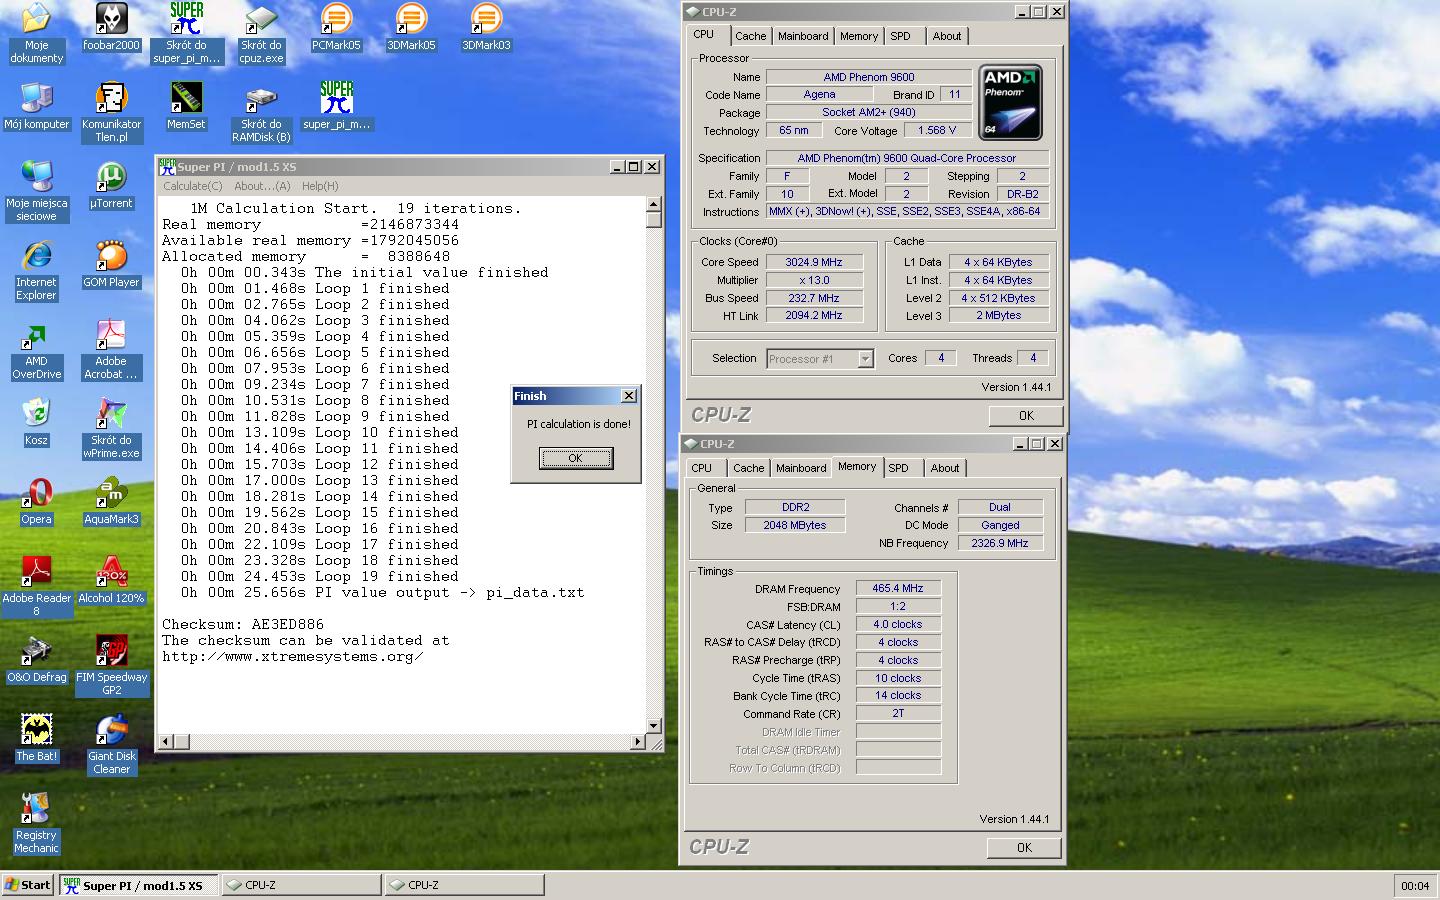1440x900 pixels.
Task: Click OK in lower CPU-Z Memory window
Action: click(1024, 847)
